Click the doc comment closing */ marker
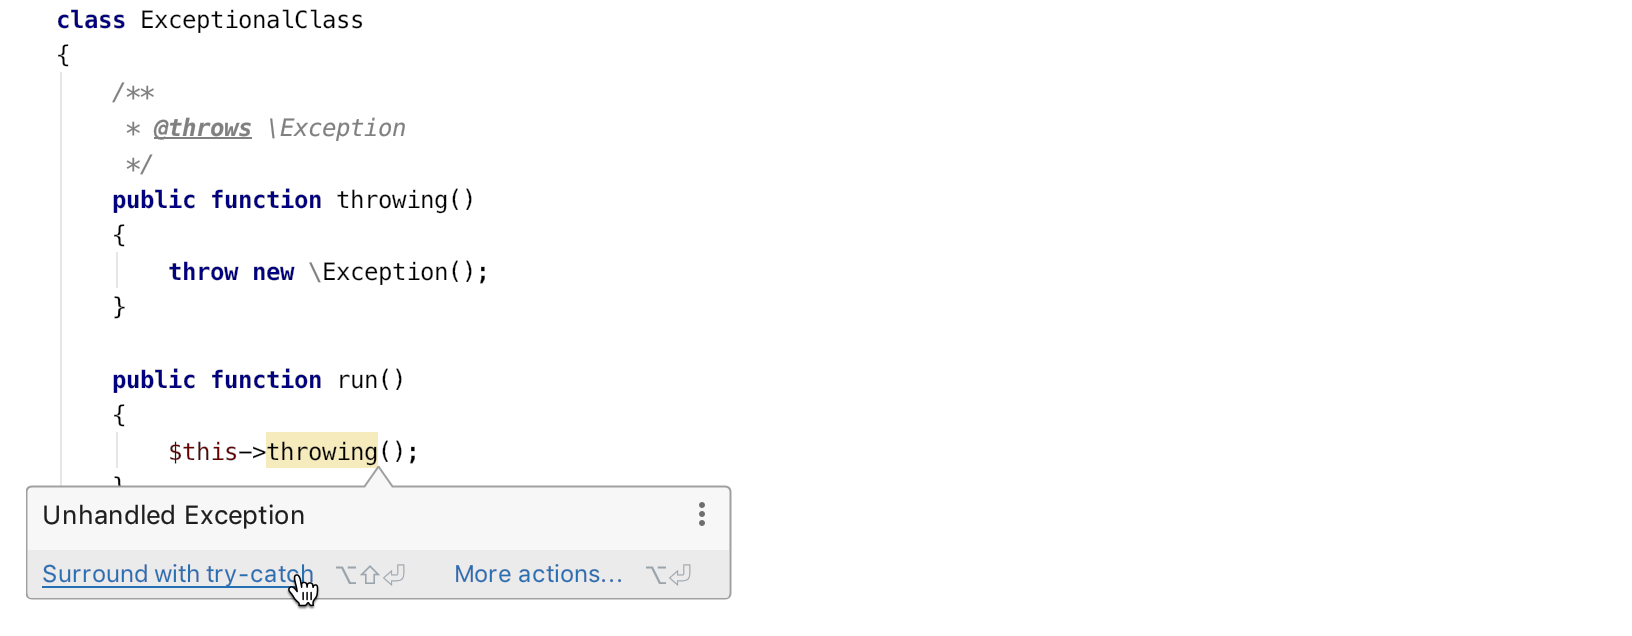 click(x=138, y=164)
